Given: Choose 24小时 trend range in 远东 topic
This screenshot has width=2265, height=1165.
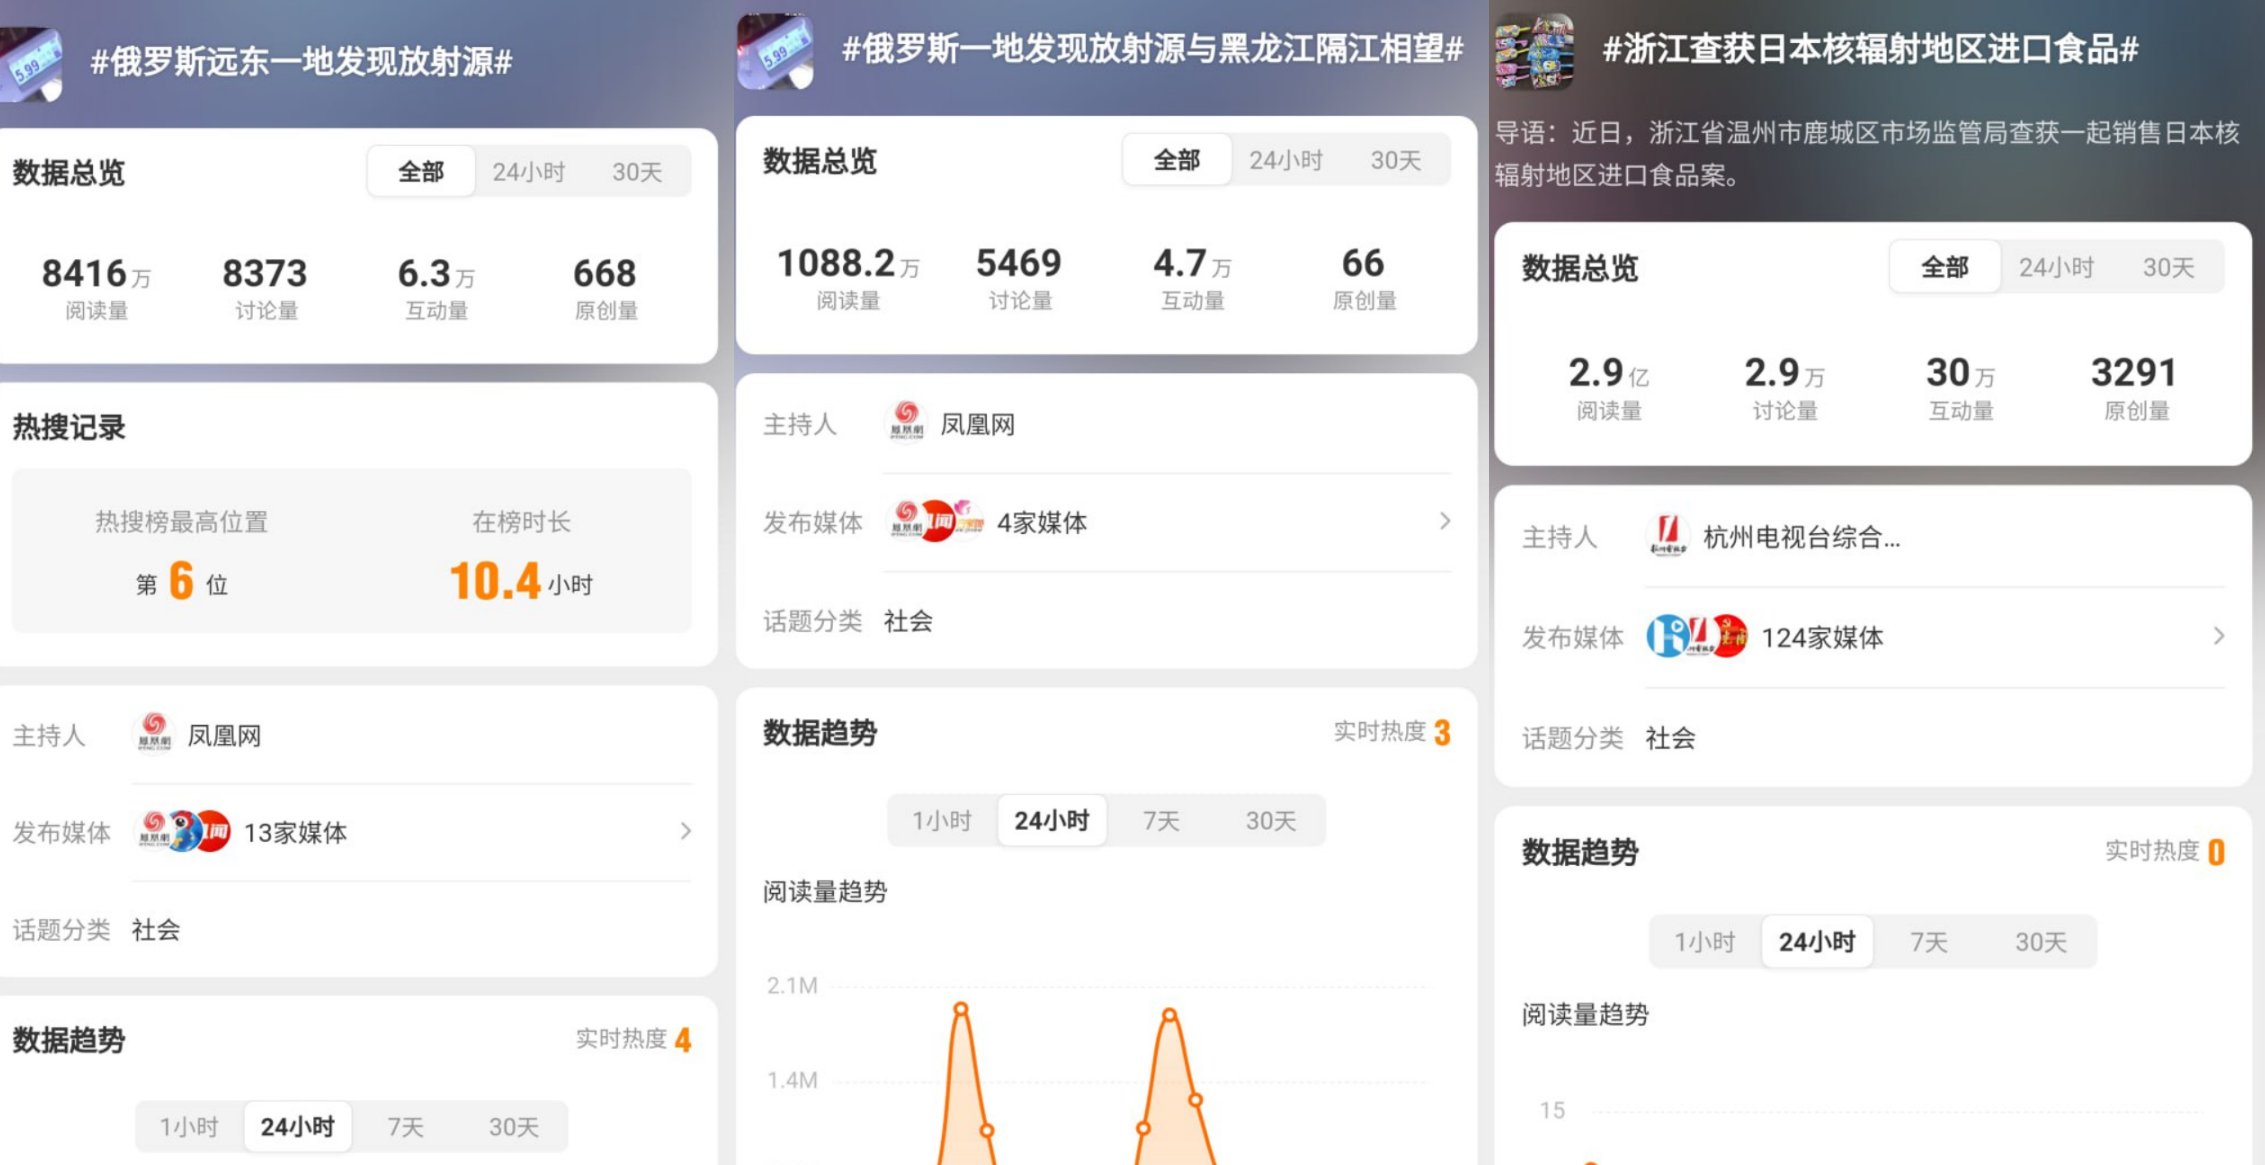Looking at the screenshot, I should tap(297, 1127).
